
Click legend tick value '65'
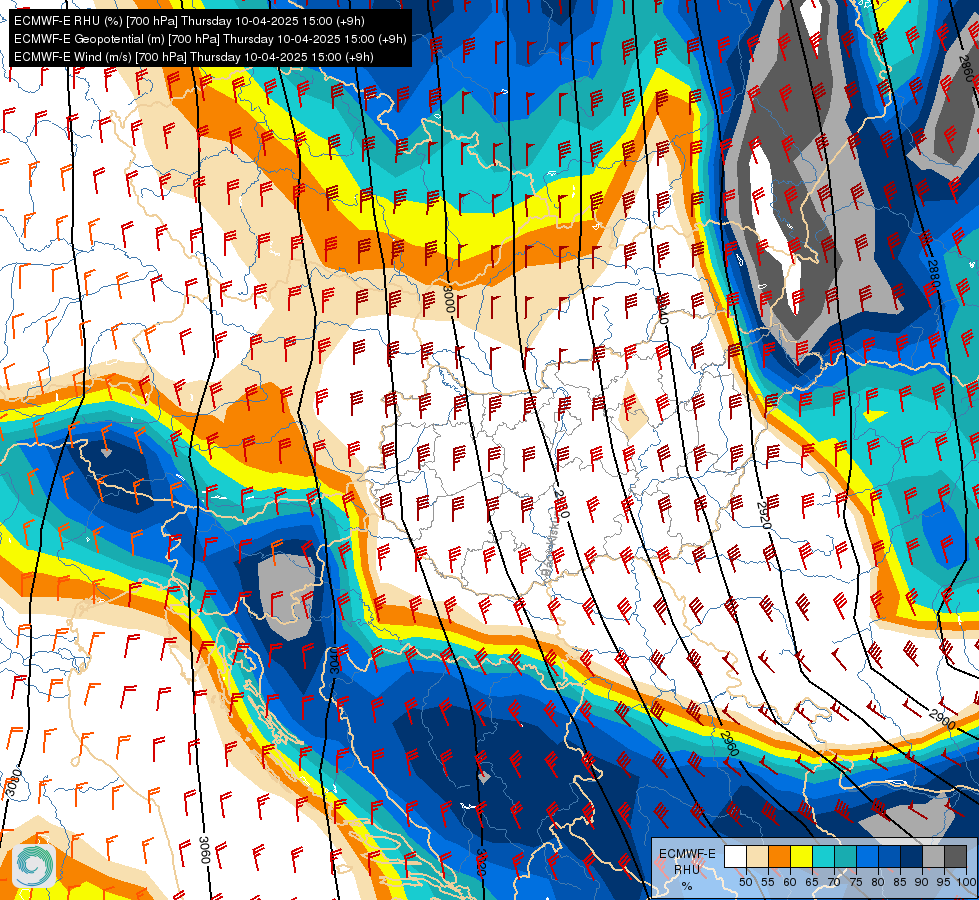point(812,882)
